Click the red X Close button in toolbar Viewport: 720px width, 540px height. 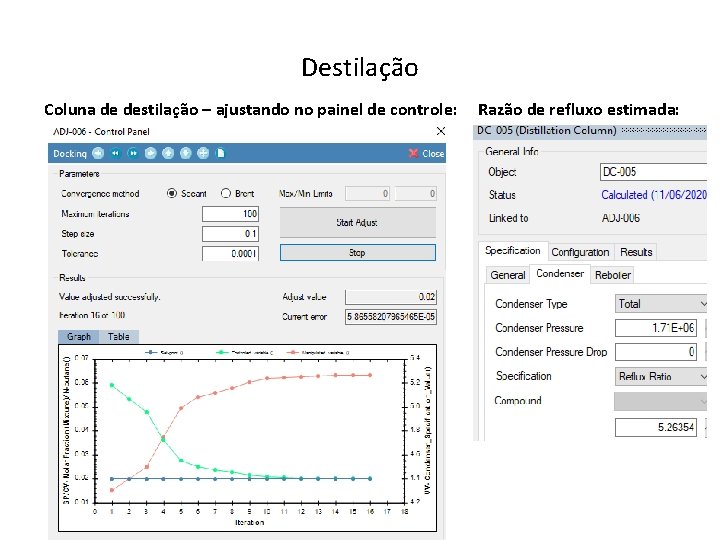426,153
